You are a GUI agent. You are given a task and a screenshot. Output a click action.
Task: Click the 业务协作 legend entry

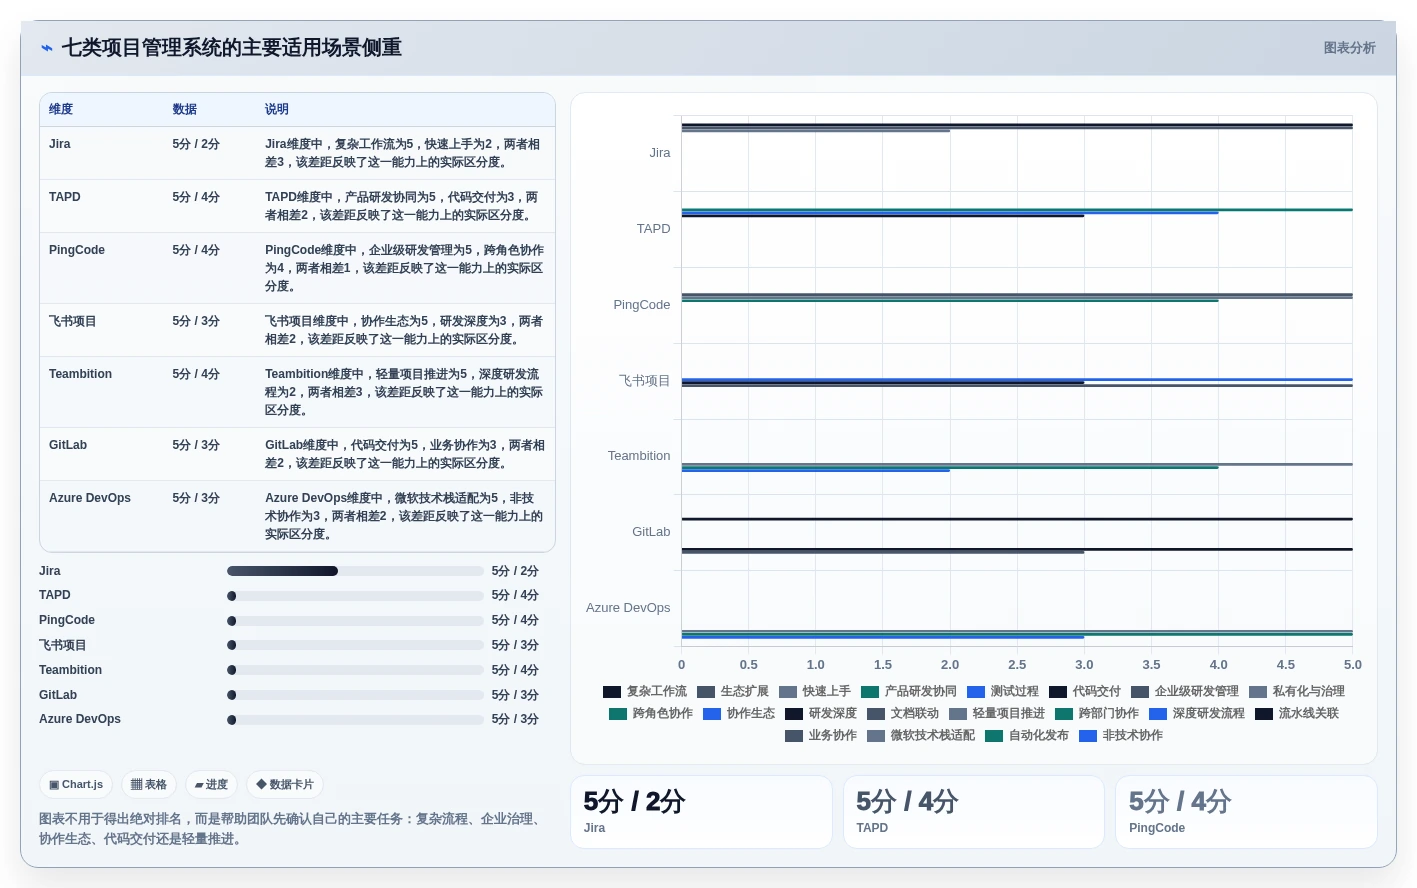coord(820,735)
